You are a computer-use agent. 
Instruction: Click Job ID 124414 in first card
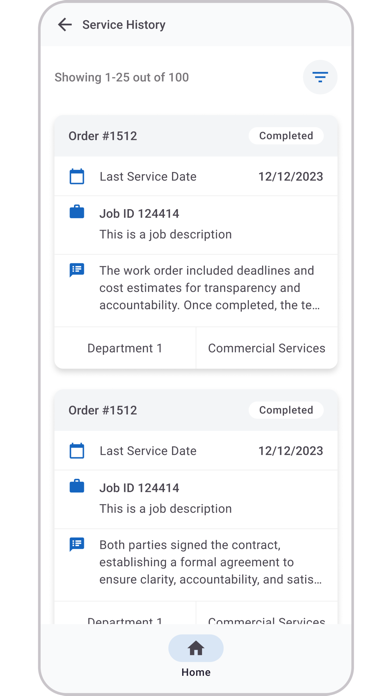coord(139,214)
